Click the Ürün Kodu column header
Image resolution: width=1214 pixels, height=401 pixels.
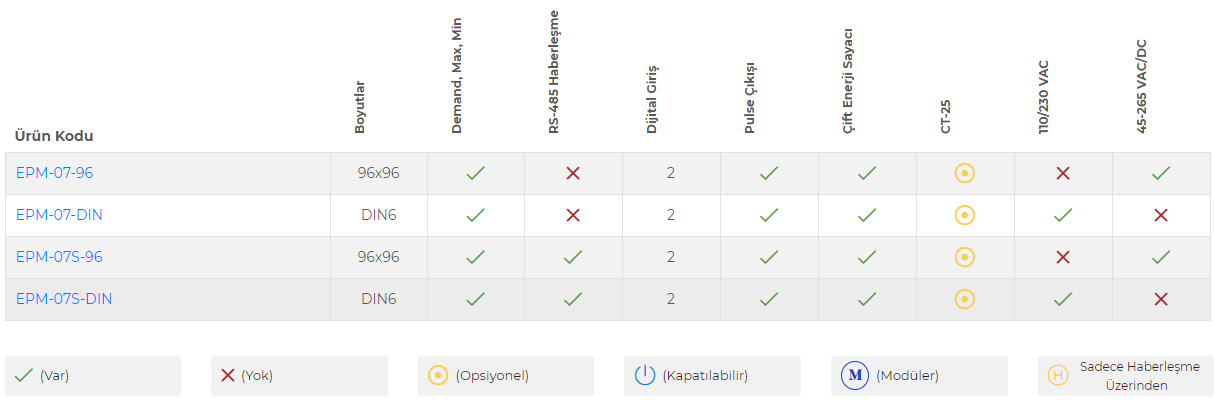click(54, 136)
